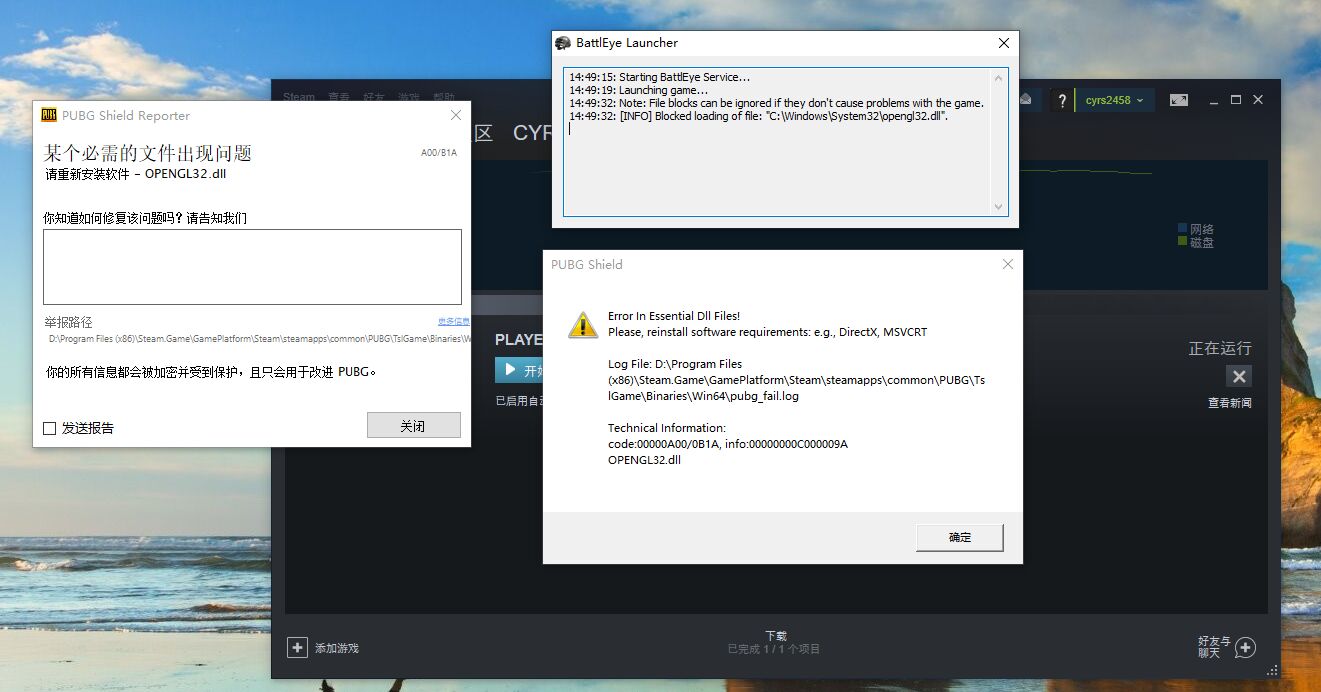Switch Steam to Big Picture mode icon
The height and width of the screenshot is (692, 1321).
pos(1179,100)
